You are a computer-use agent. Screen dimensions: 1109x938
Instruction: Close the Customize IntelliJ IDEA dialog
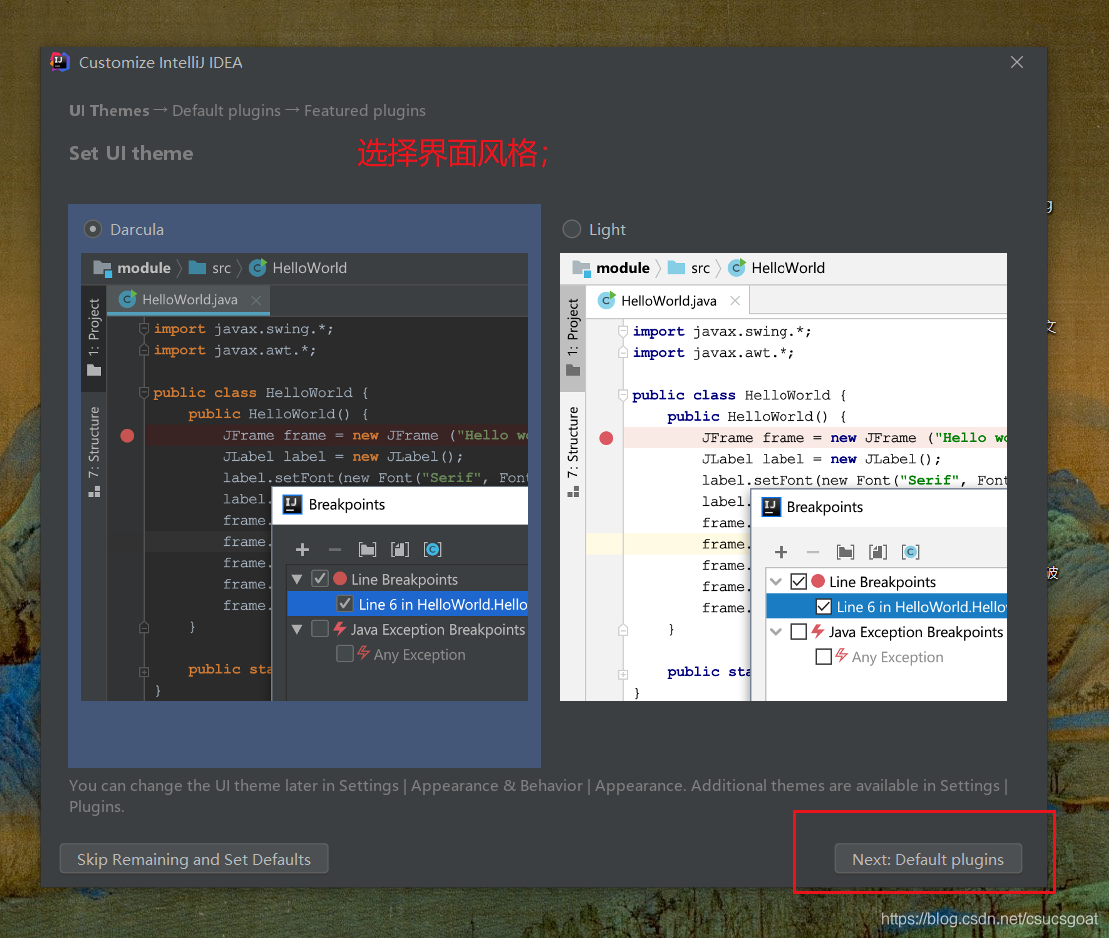[x=1017, y=62]
